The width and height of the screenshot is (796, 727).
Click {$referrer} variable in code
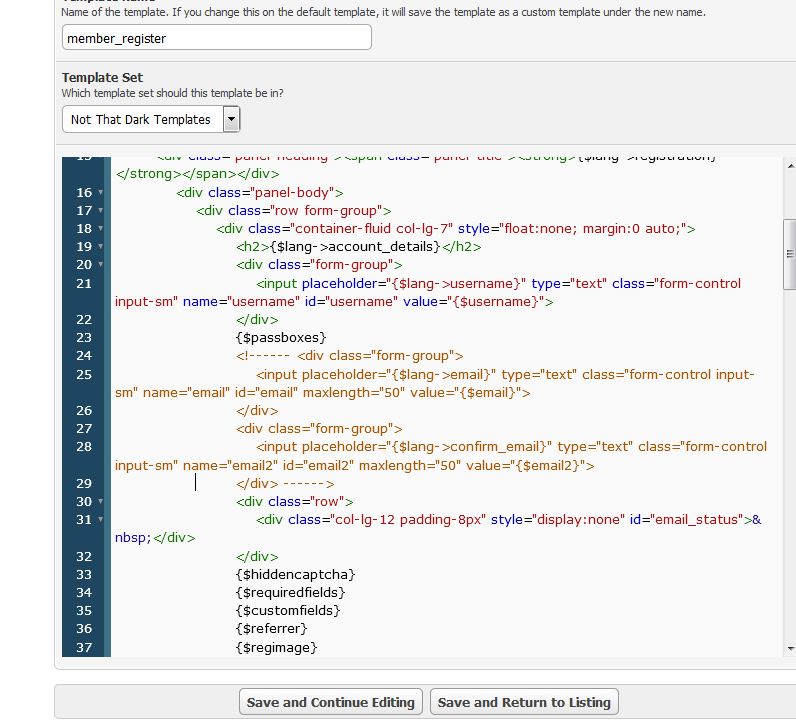tap(272, 629)
